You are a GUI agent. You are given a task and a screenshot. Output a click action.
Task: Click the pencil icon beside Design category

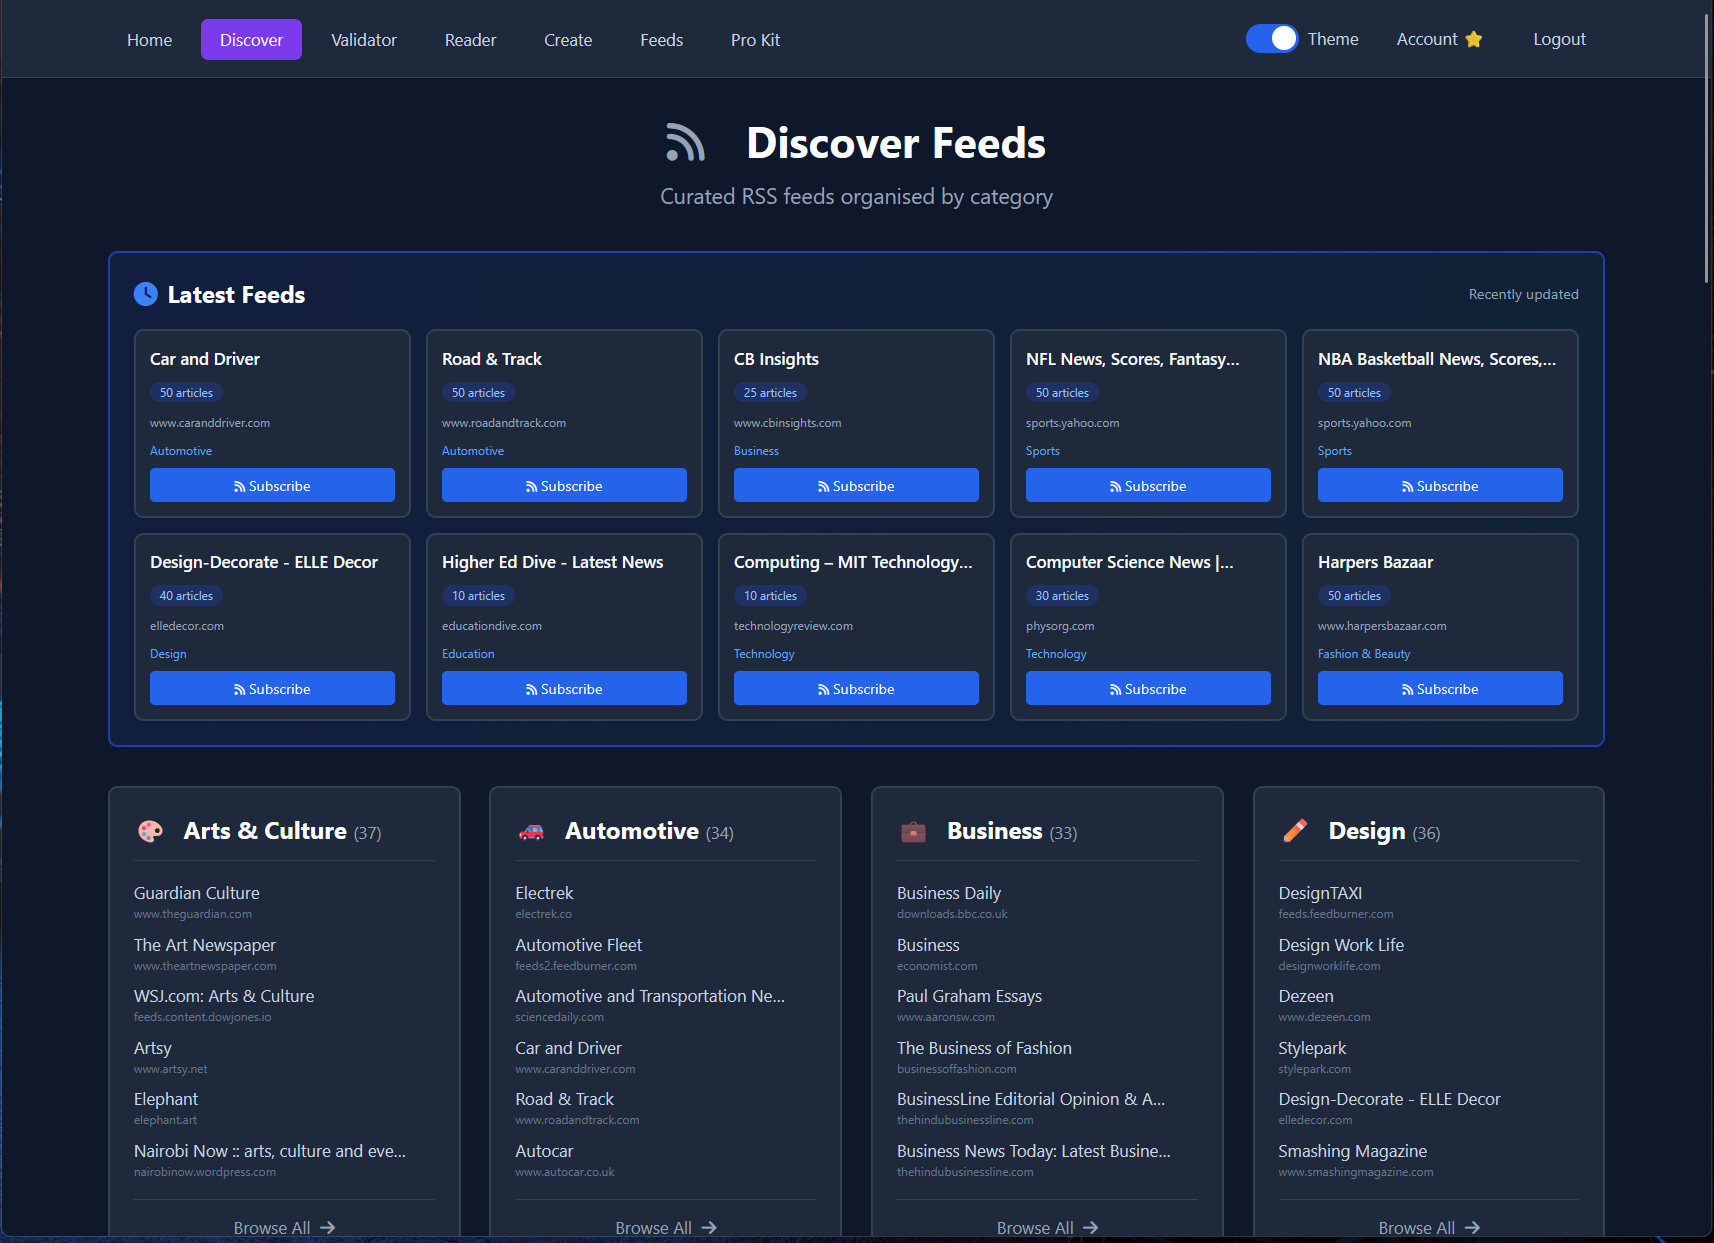point(1296,831)
